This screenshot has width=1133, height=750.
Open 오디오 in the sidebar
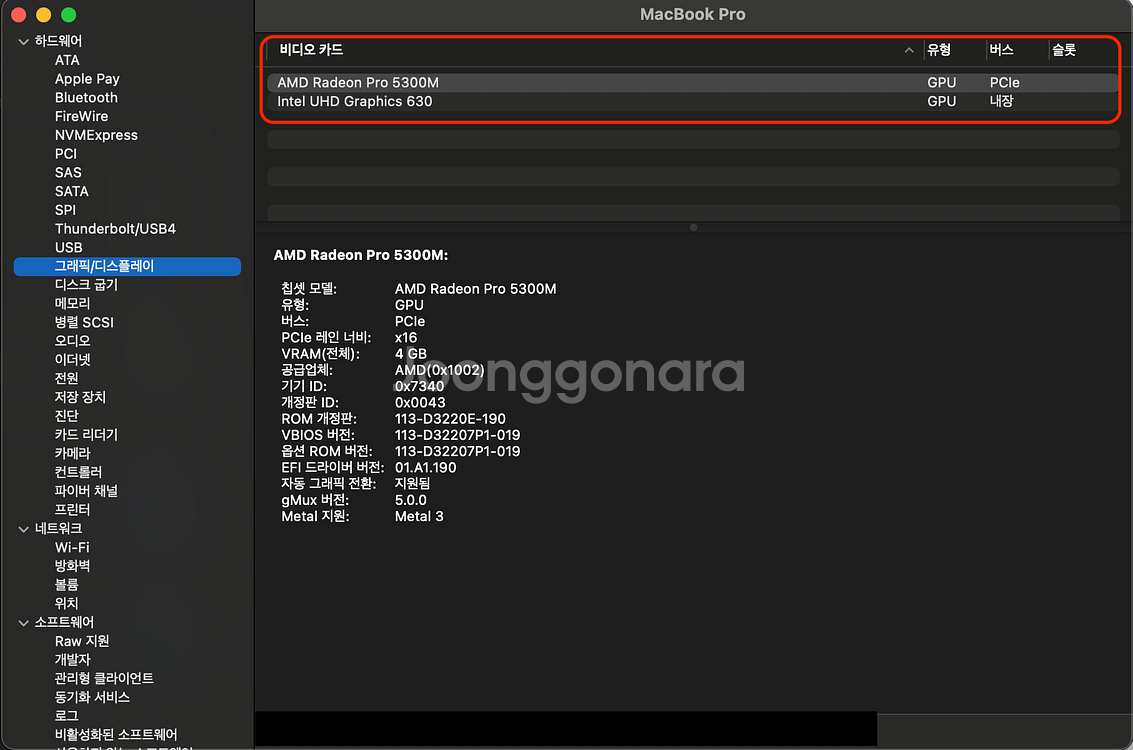point(72,341)
